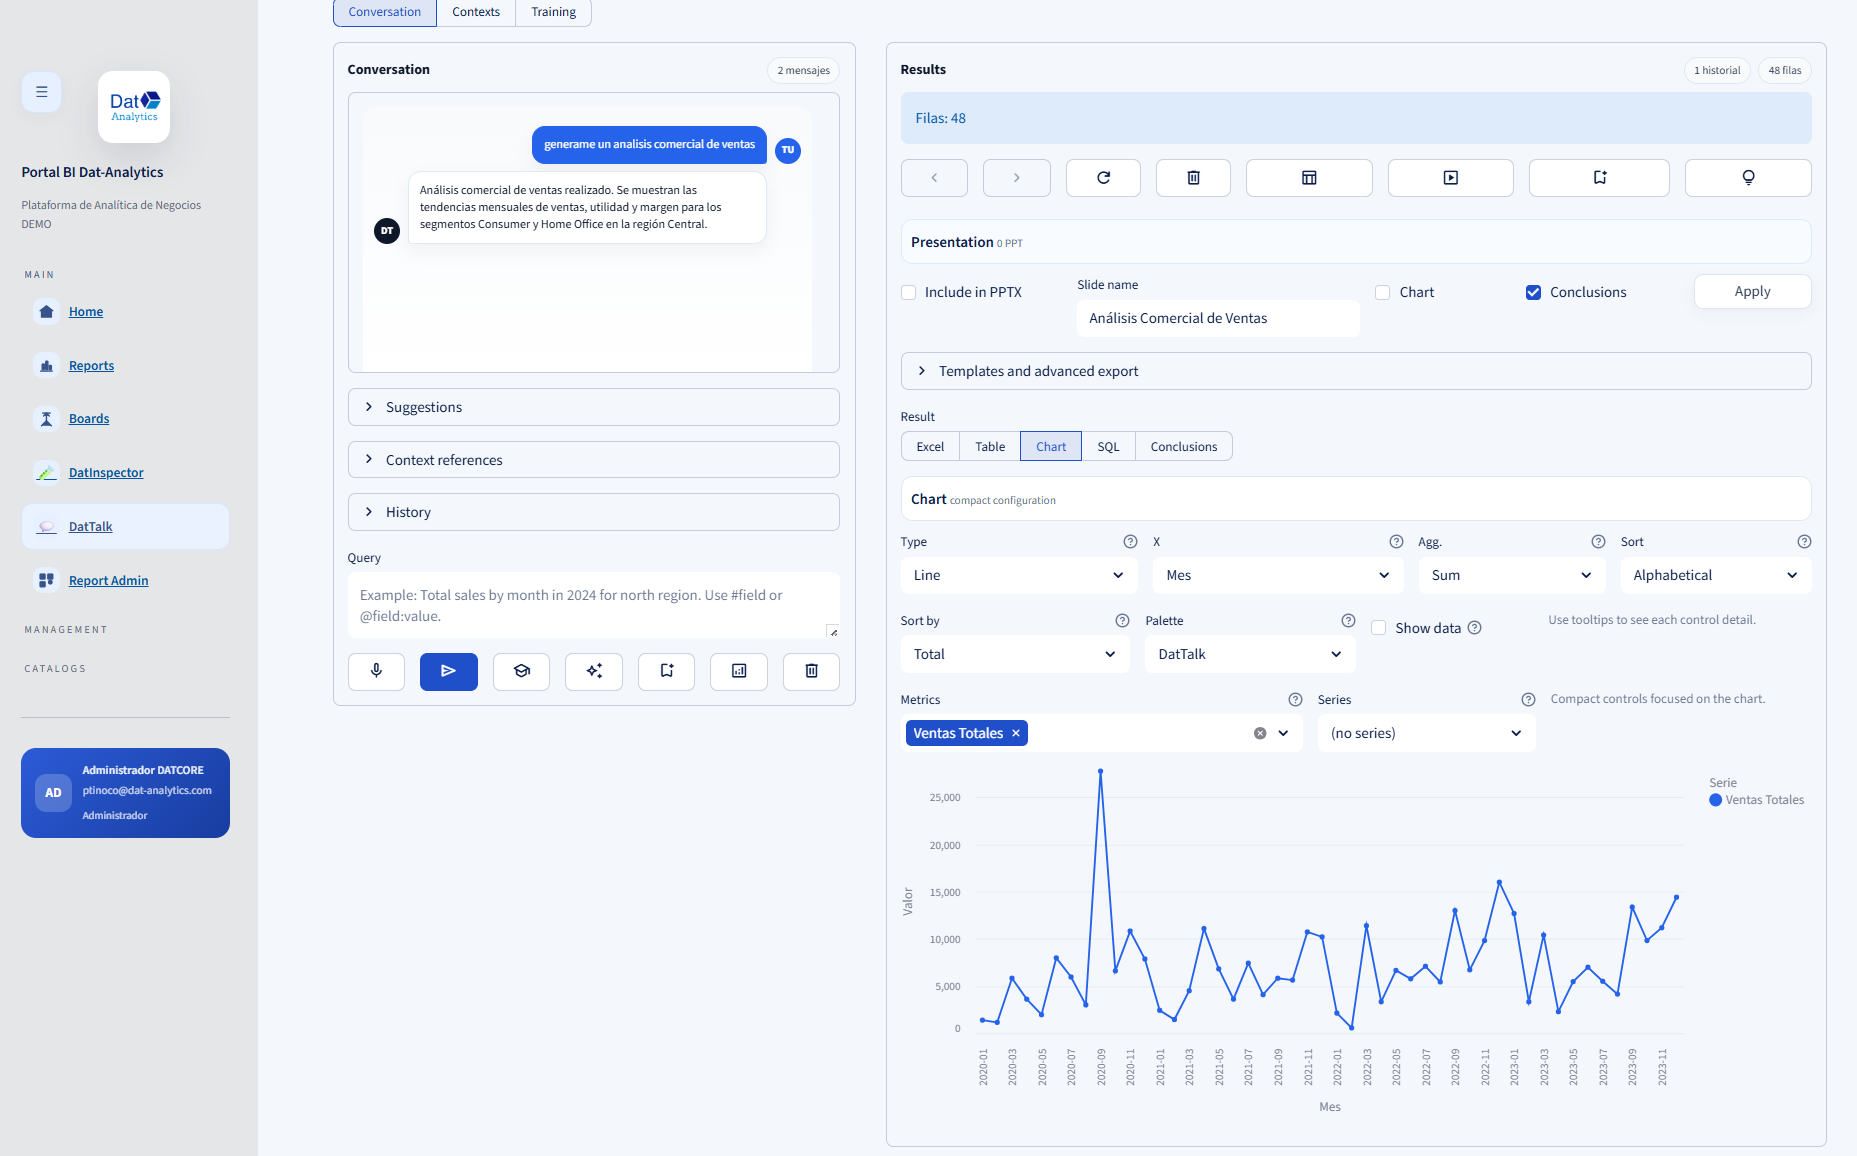Select the Conversation tab
Image resolution: width=1857 pixels, height=1156 pixels.
[x=384, y=12]
